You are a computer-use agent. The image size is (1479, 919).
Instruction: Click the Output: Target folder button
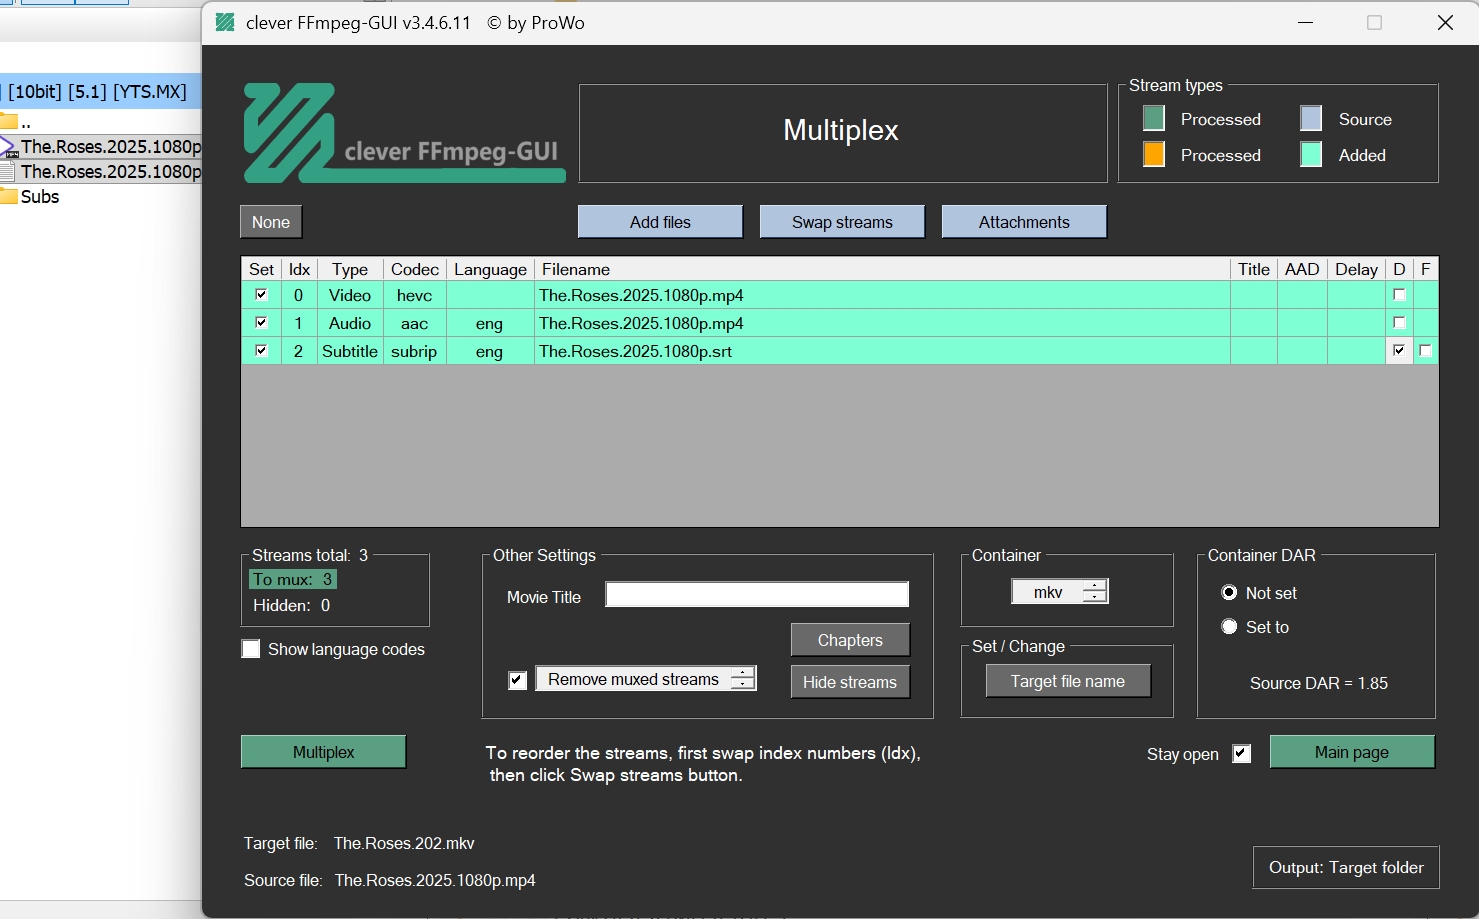point(1346,868)
